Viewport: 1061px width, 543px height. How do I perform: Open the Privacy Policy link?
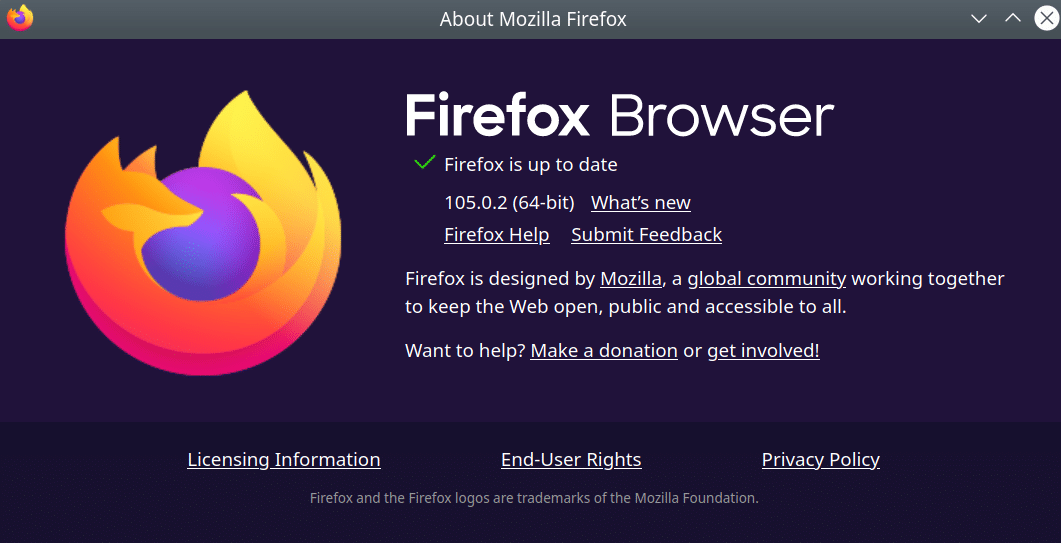[820, 460]
